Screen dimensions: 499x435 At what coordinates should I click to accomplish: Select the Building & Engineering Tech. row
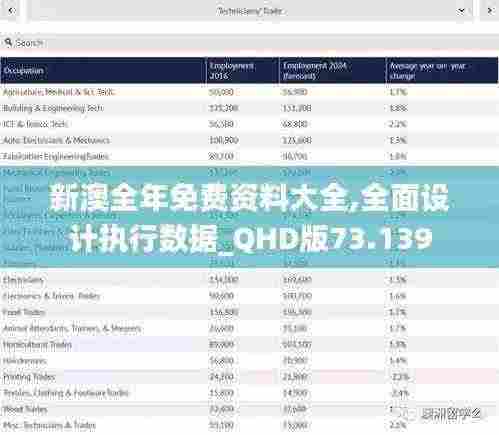(249, 108)
